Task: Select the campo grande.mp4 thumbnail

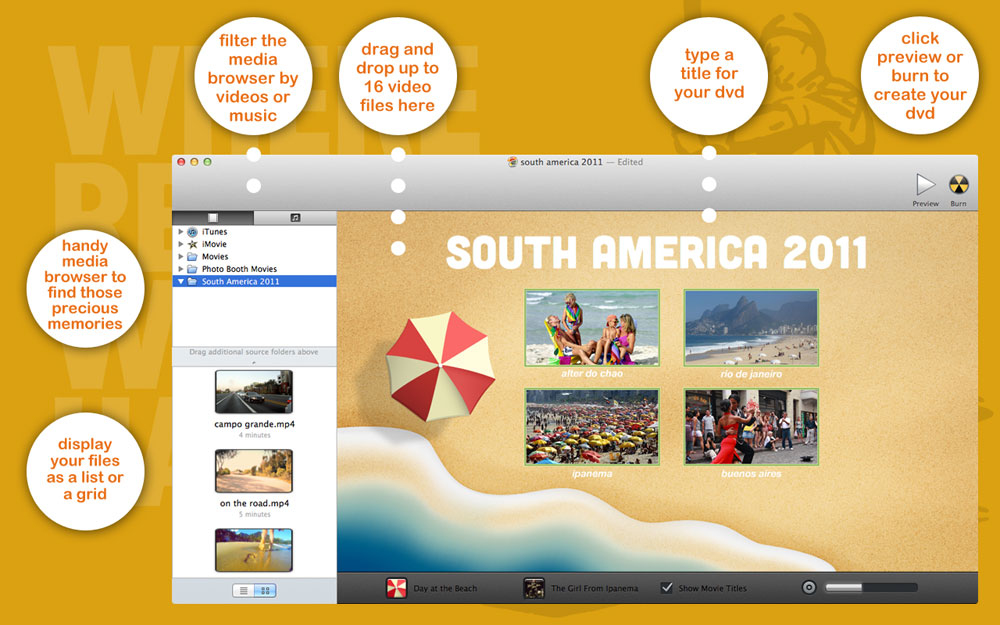Action: point(254,392)
